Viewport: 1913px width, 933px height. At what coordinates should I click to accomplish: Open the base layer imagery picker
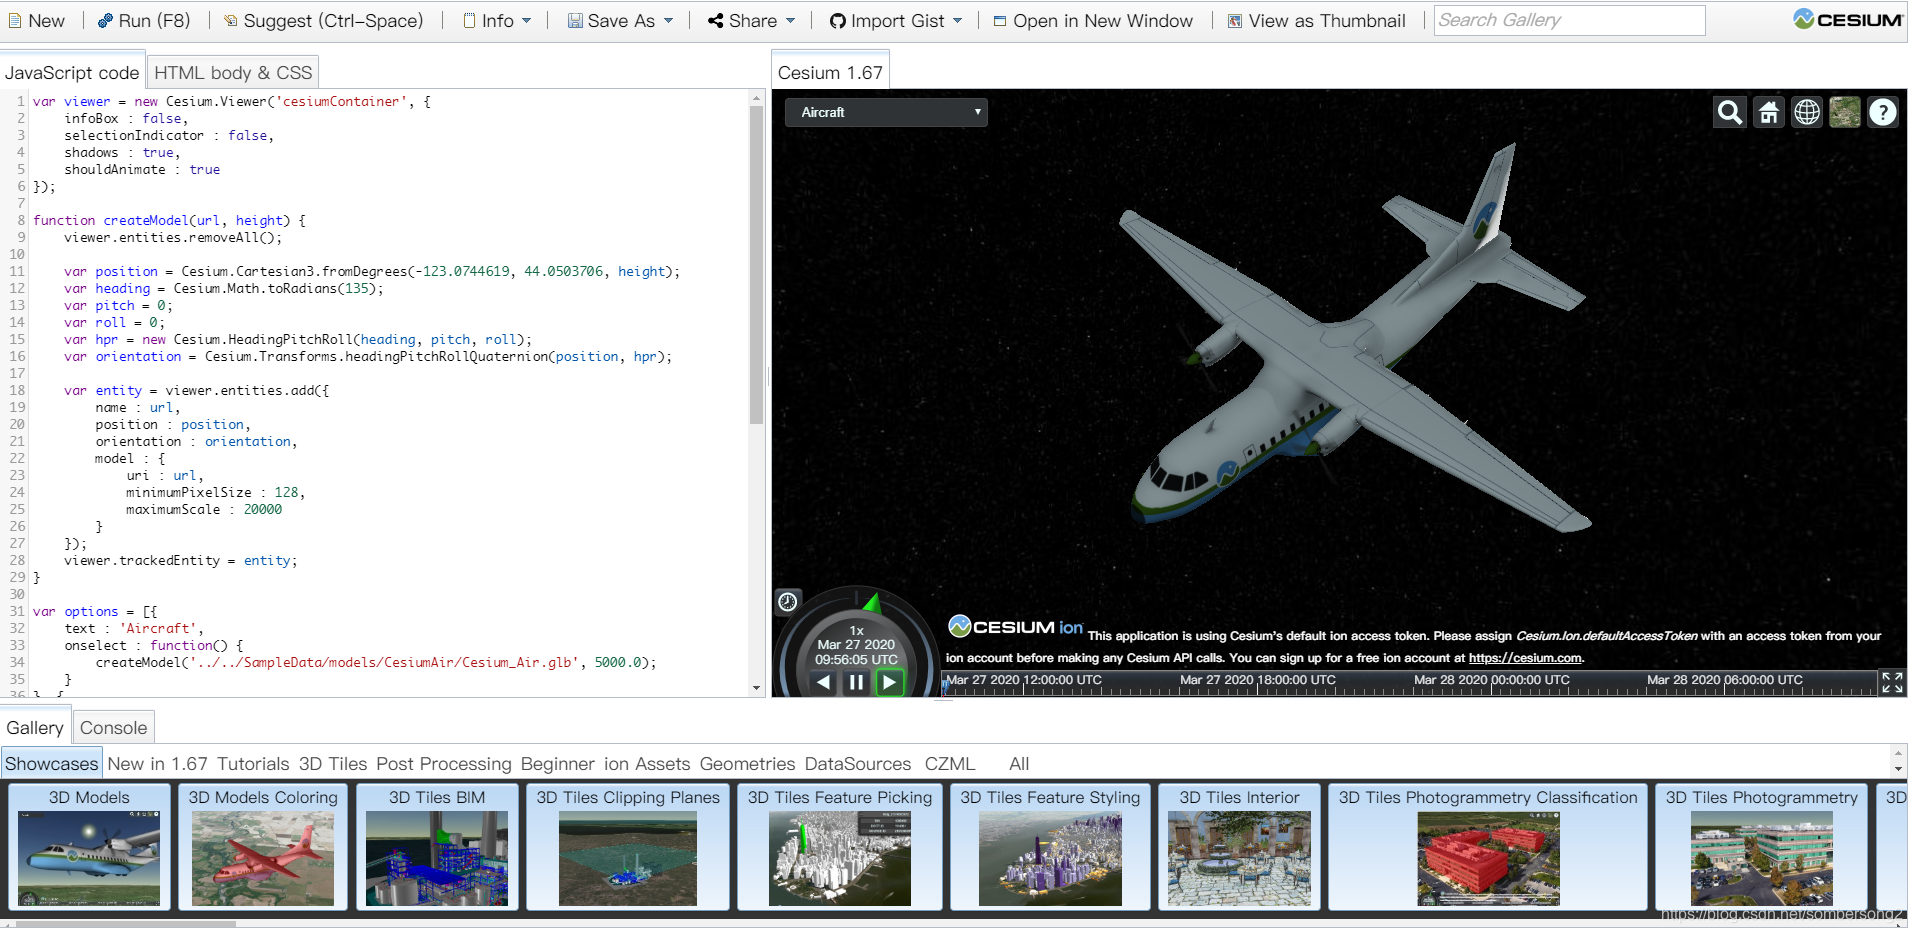(x=1845, y=112)
